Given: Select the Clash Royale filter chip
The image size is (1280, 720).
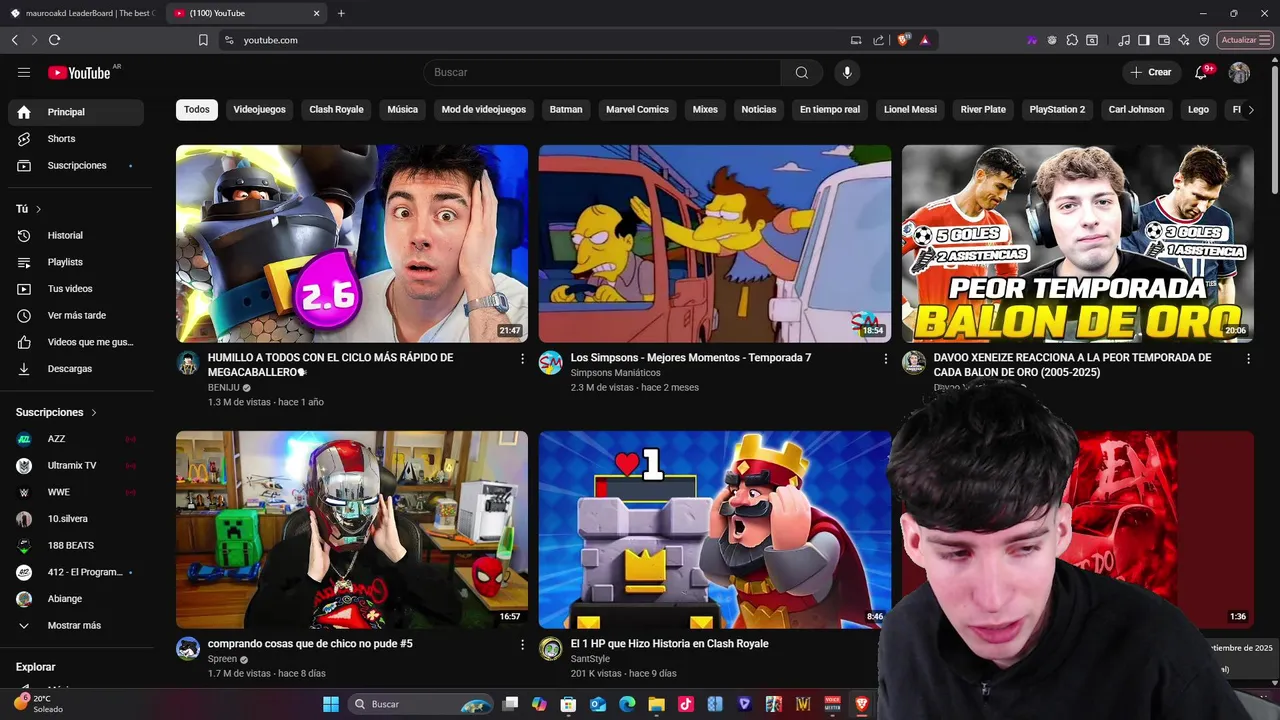Looking at the screenshot, I should point(336,110).
